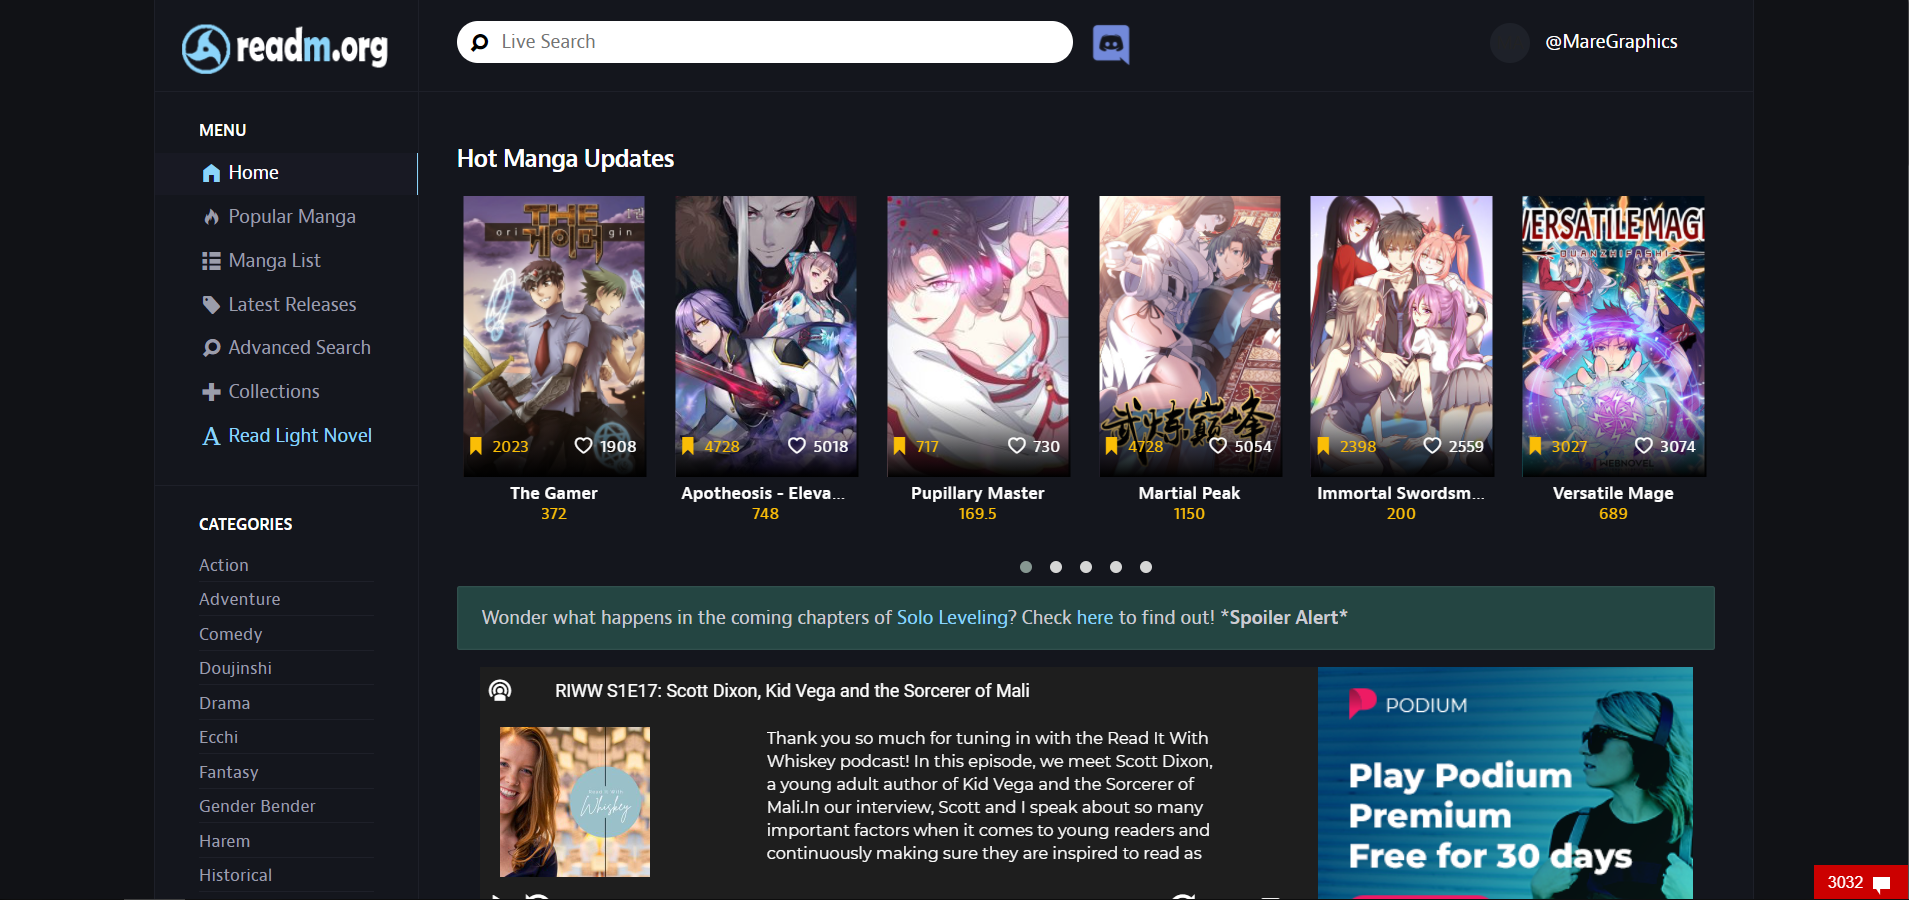Select the Adventure category
1909x900 pixels.
click(x=240, y=599)
